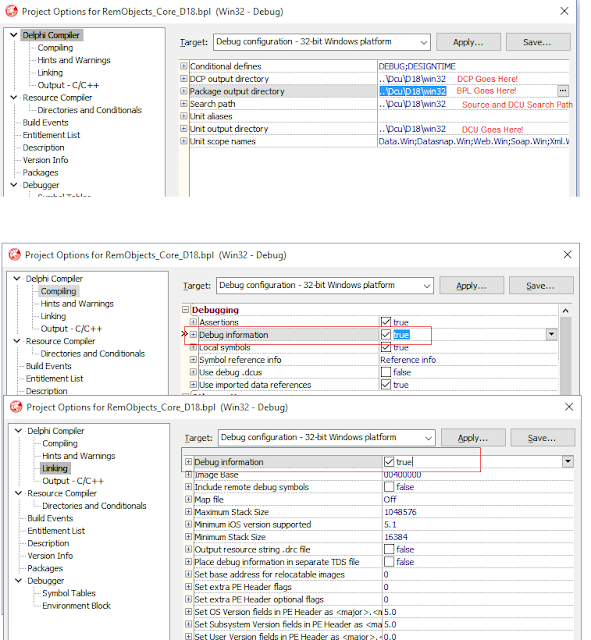
Task: Select Directories and Conditionals in Linking page window
Action: click(x=94, y=506)
